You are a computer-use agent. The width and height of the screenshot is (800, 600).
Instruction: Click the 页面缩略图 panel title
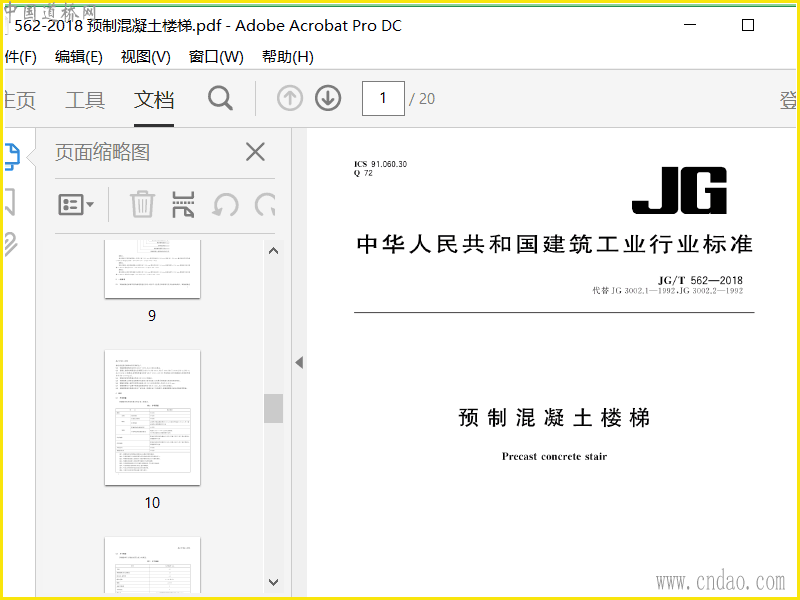pos(103,152)
